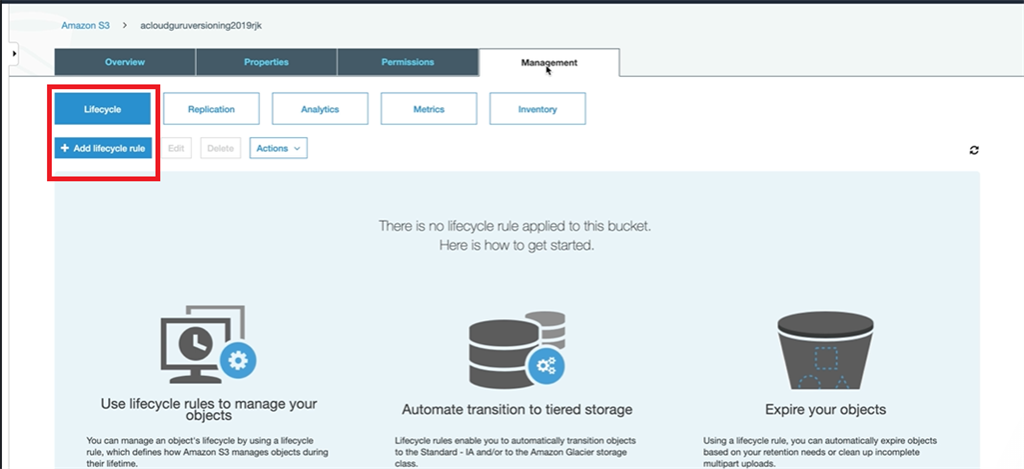Click 'Use lifecycle rules to manage your objects' heading

click(209, 409)
